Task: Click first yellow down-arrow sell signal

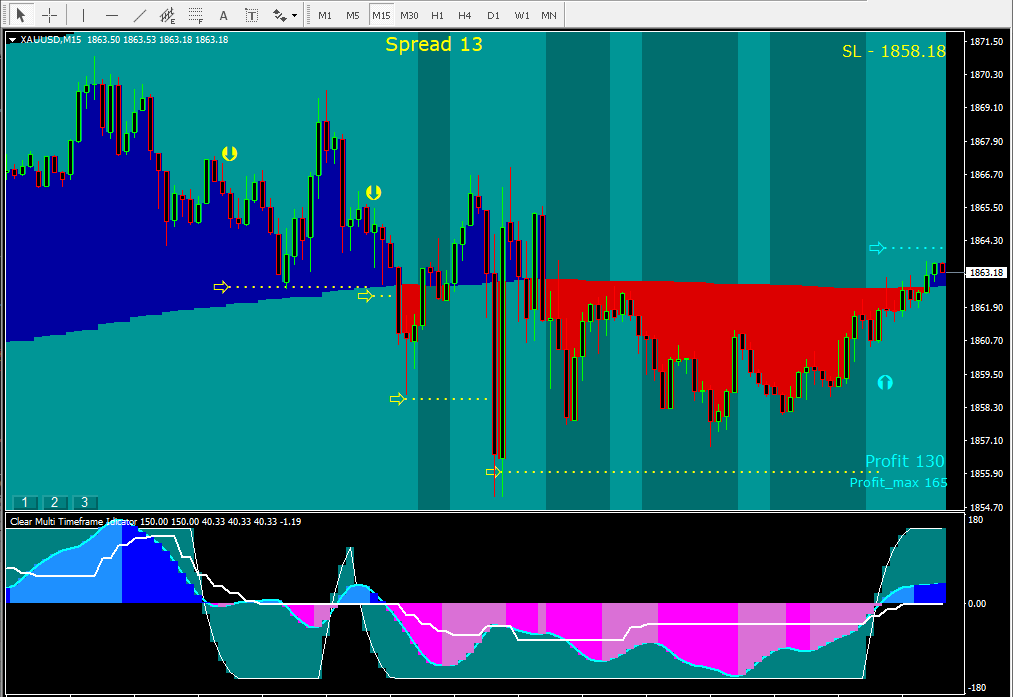Action: [x=229, y=154]
